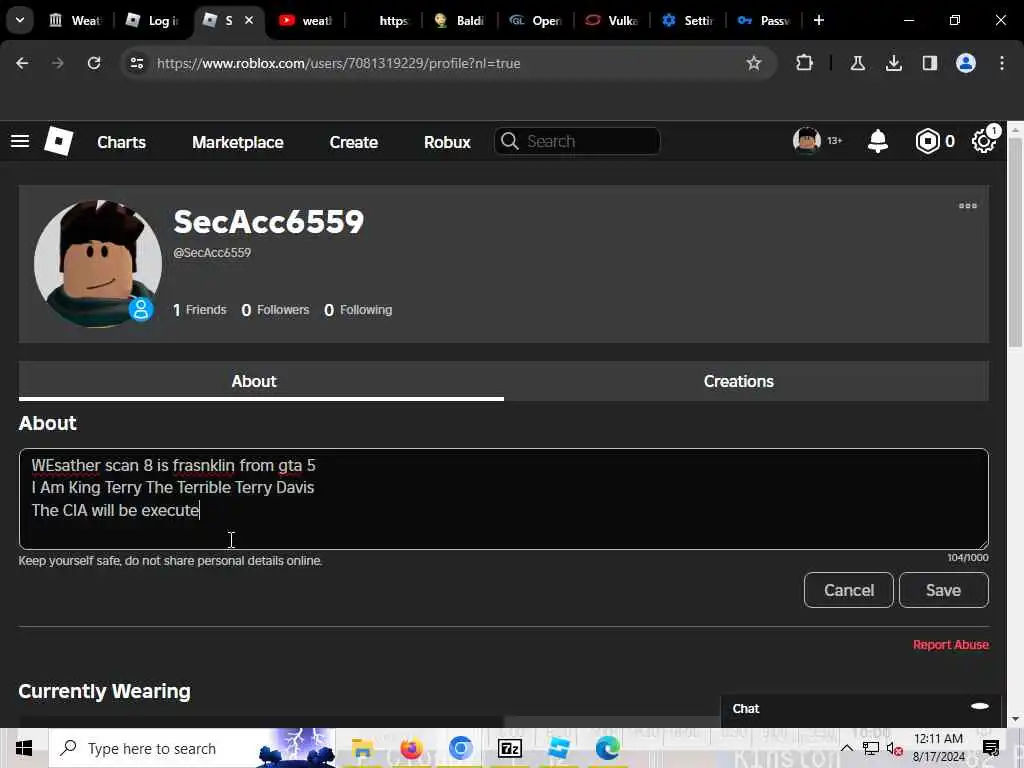Switch to the YouTube weat tab
The height and width of the screenshot is (768, 1024).
click(x=308, y=20)
